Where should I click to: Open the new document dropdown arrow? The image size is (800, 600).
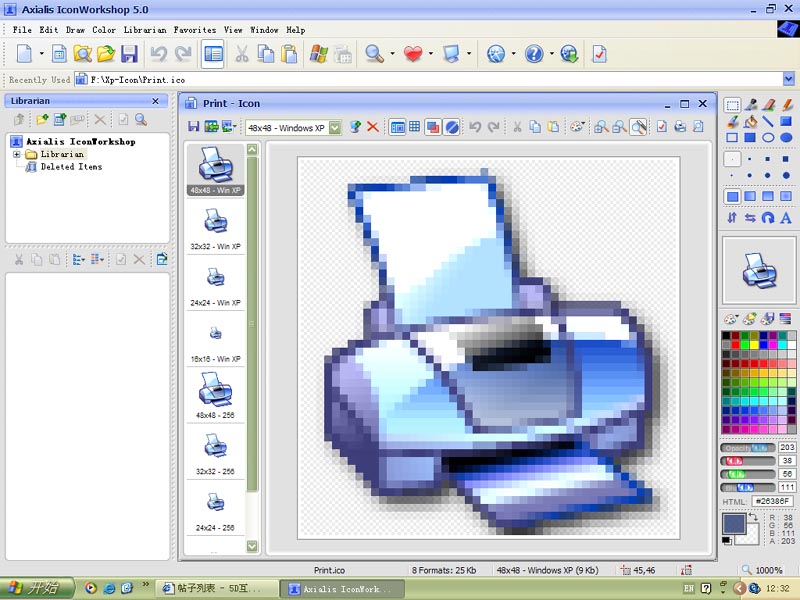pyautogui.click(x=41, y=54)
